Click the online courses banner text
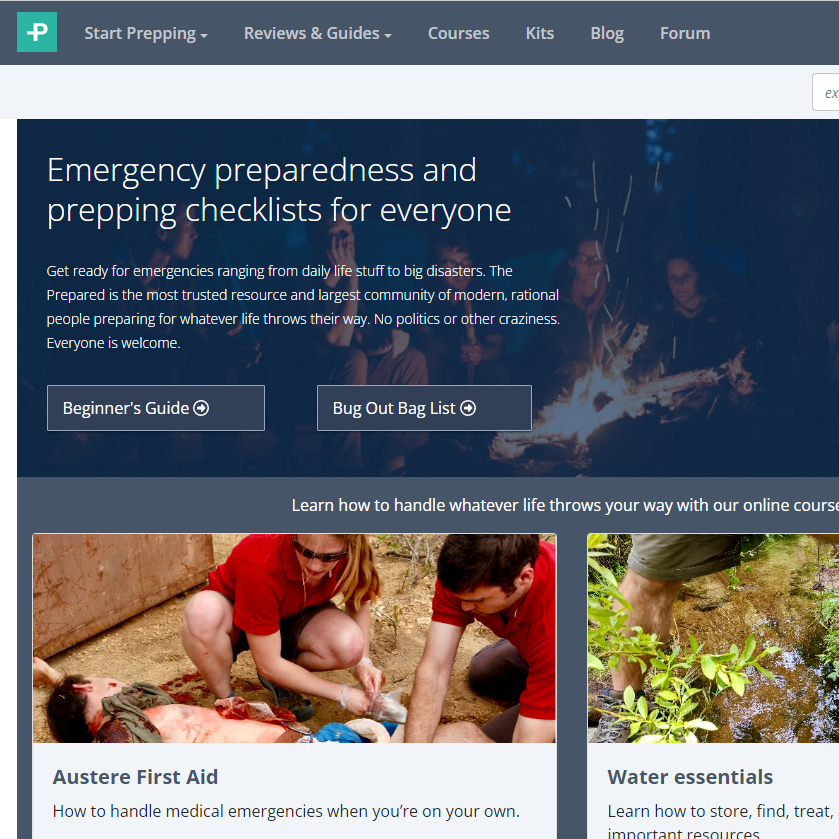This screenshot has width=839, height=839. 565,505
